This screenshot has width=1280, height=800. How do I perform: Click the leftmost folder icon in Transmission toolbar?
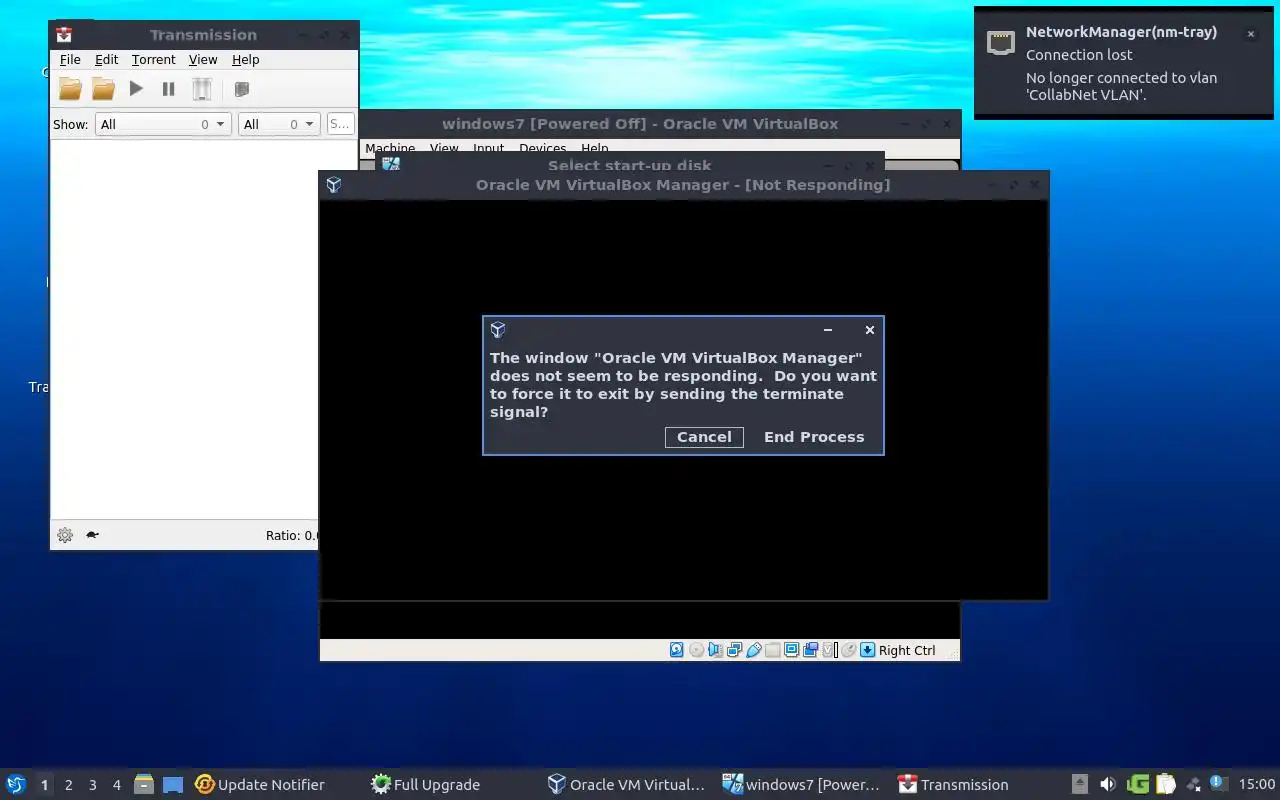70,89
